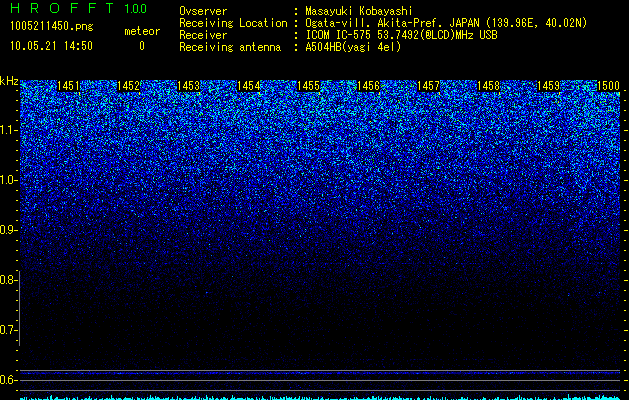
Task: Click the 0.9 kHz axis label
Action: (x=7, y=230)
